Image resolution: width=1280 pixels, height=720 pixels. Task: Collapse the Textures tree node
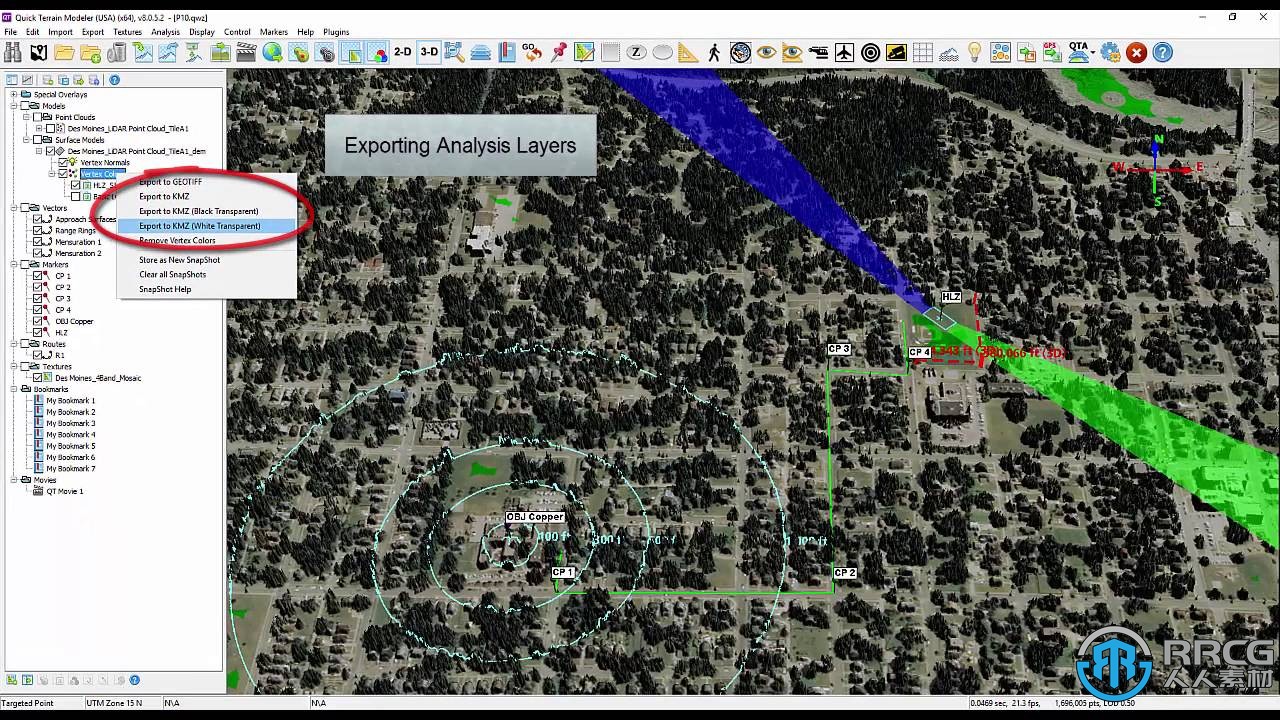pyautogui.click(x=14, y=366)
